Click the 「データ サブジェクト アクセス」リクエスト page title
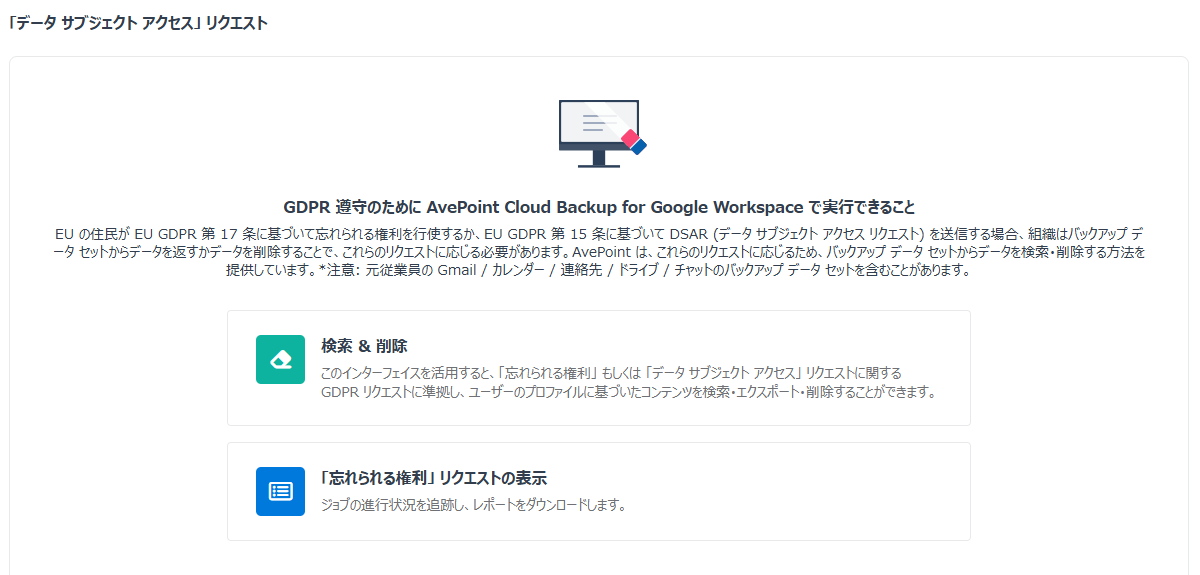Viewport: 1200px width, 575px height. tap(137, 23)
